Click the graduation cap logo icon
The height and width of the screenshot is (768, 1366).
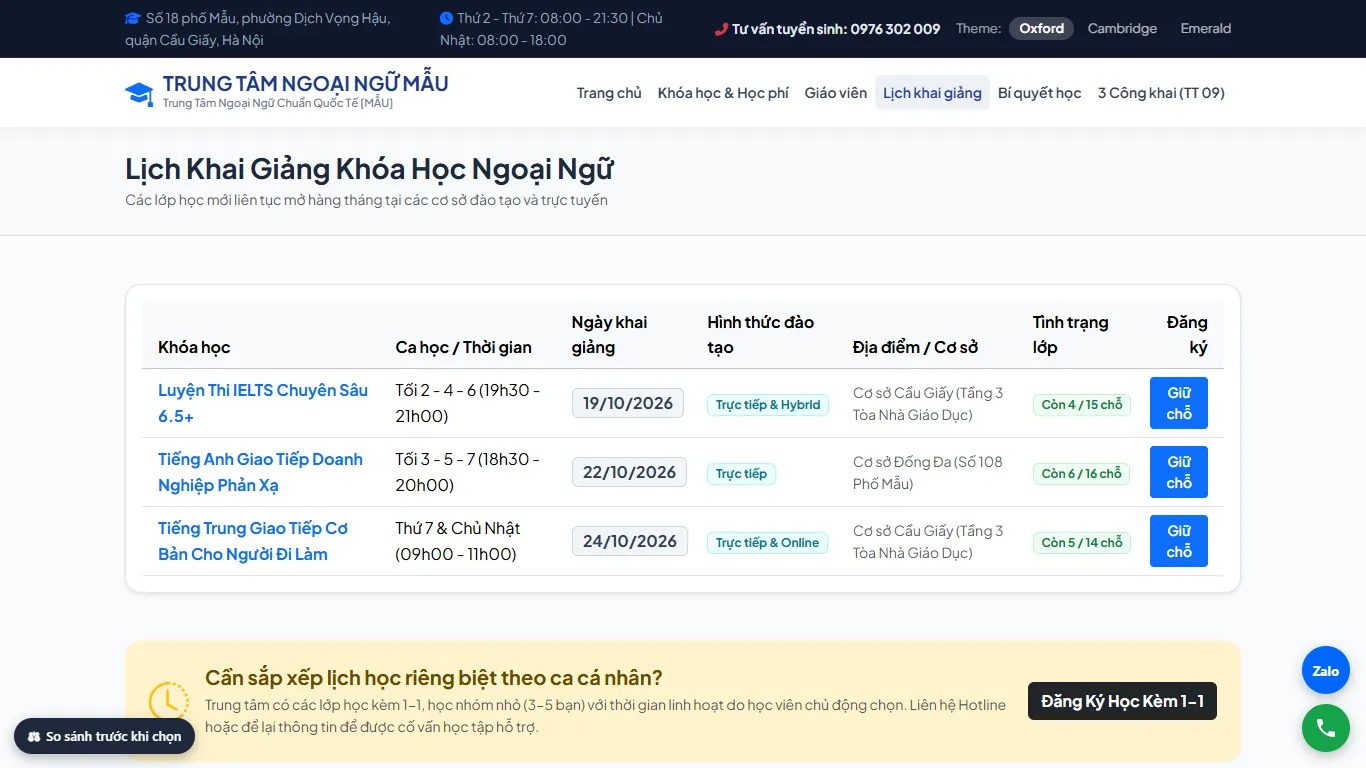pyautogui.click(x=139, y=93)
